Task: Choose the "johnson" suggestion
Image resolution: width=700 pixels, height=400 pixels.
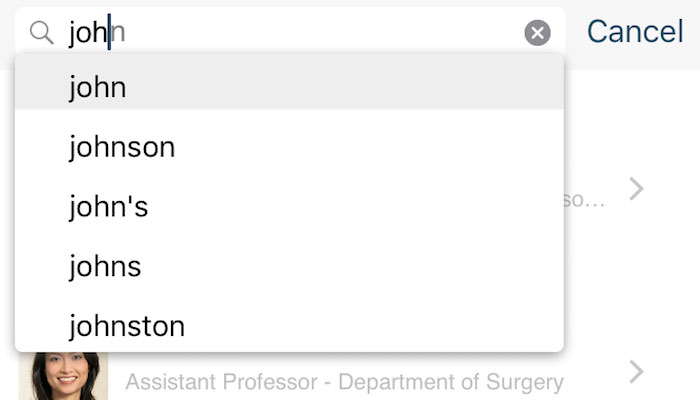Action: pyautogui.click(x=289, y=147)
